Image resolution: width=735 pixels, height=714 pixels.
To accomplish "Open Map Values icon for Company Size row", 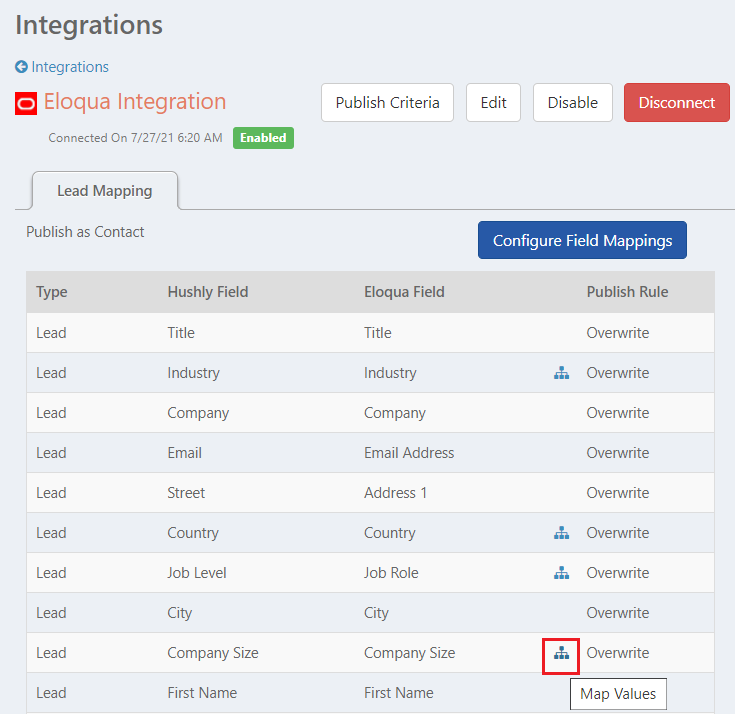I will tap(561, 653).
